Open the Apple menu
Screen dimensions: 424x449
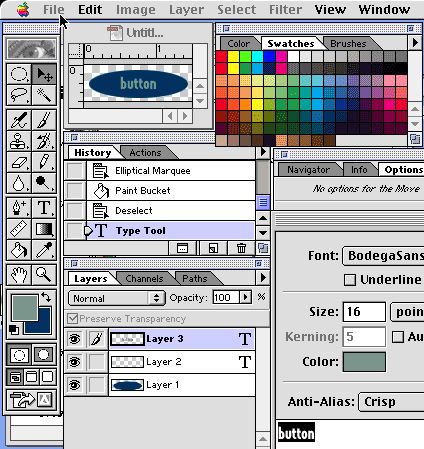coord(23,10)
